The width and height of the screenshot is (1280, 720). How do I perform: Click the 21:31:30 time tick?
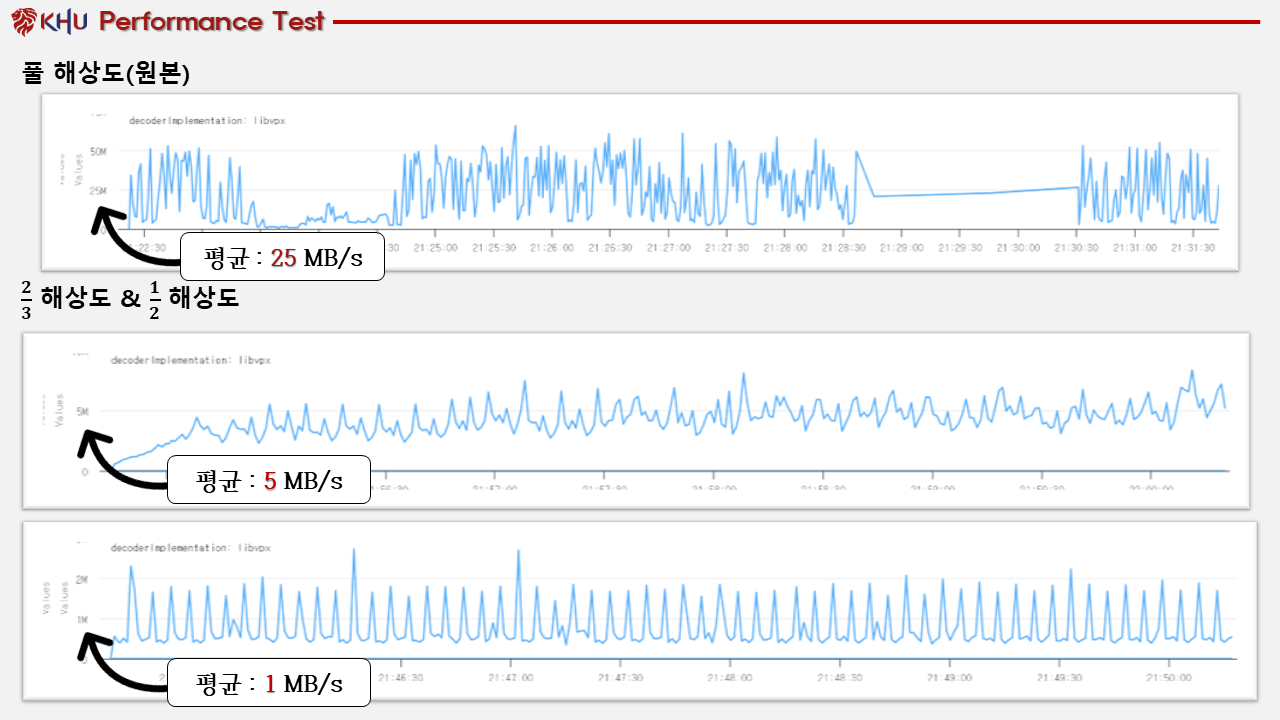pos(1195,247)
